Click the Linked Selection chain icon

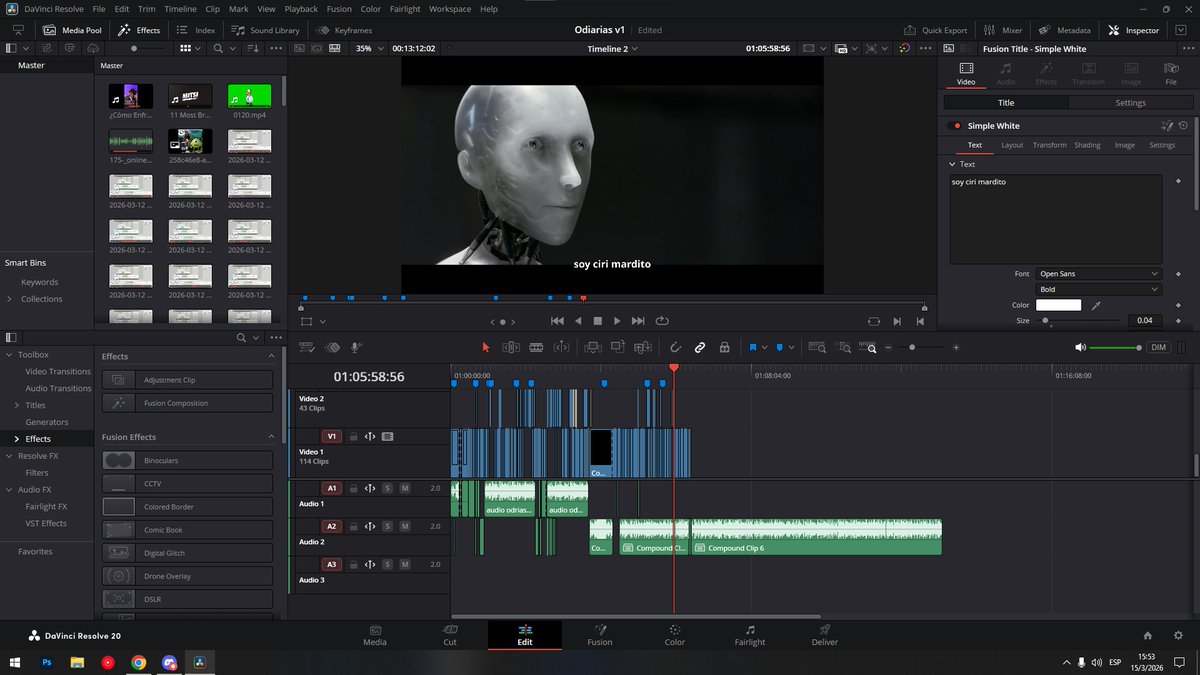pyautogui.click(x=700, y=347)
